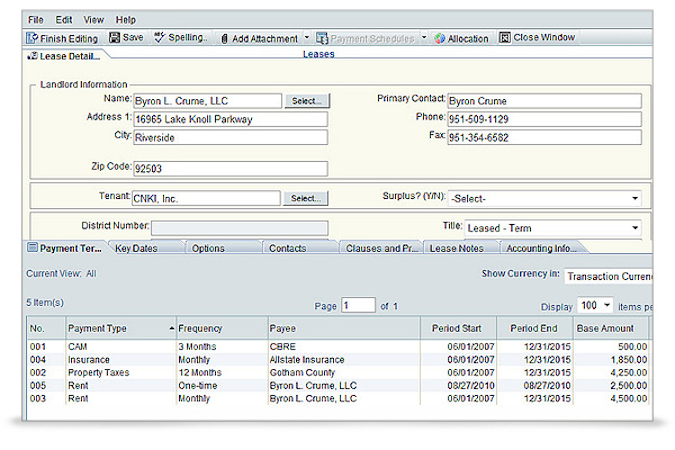Click the Period End column header

pyautogui.click(x=535, y=328)
